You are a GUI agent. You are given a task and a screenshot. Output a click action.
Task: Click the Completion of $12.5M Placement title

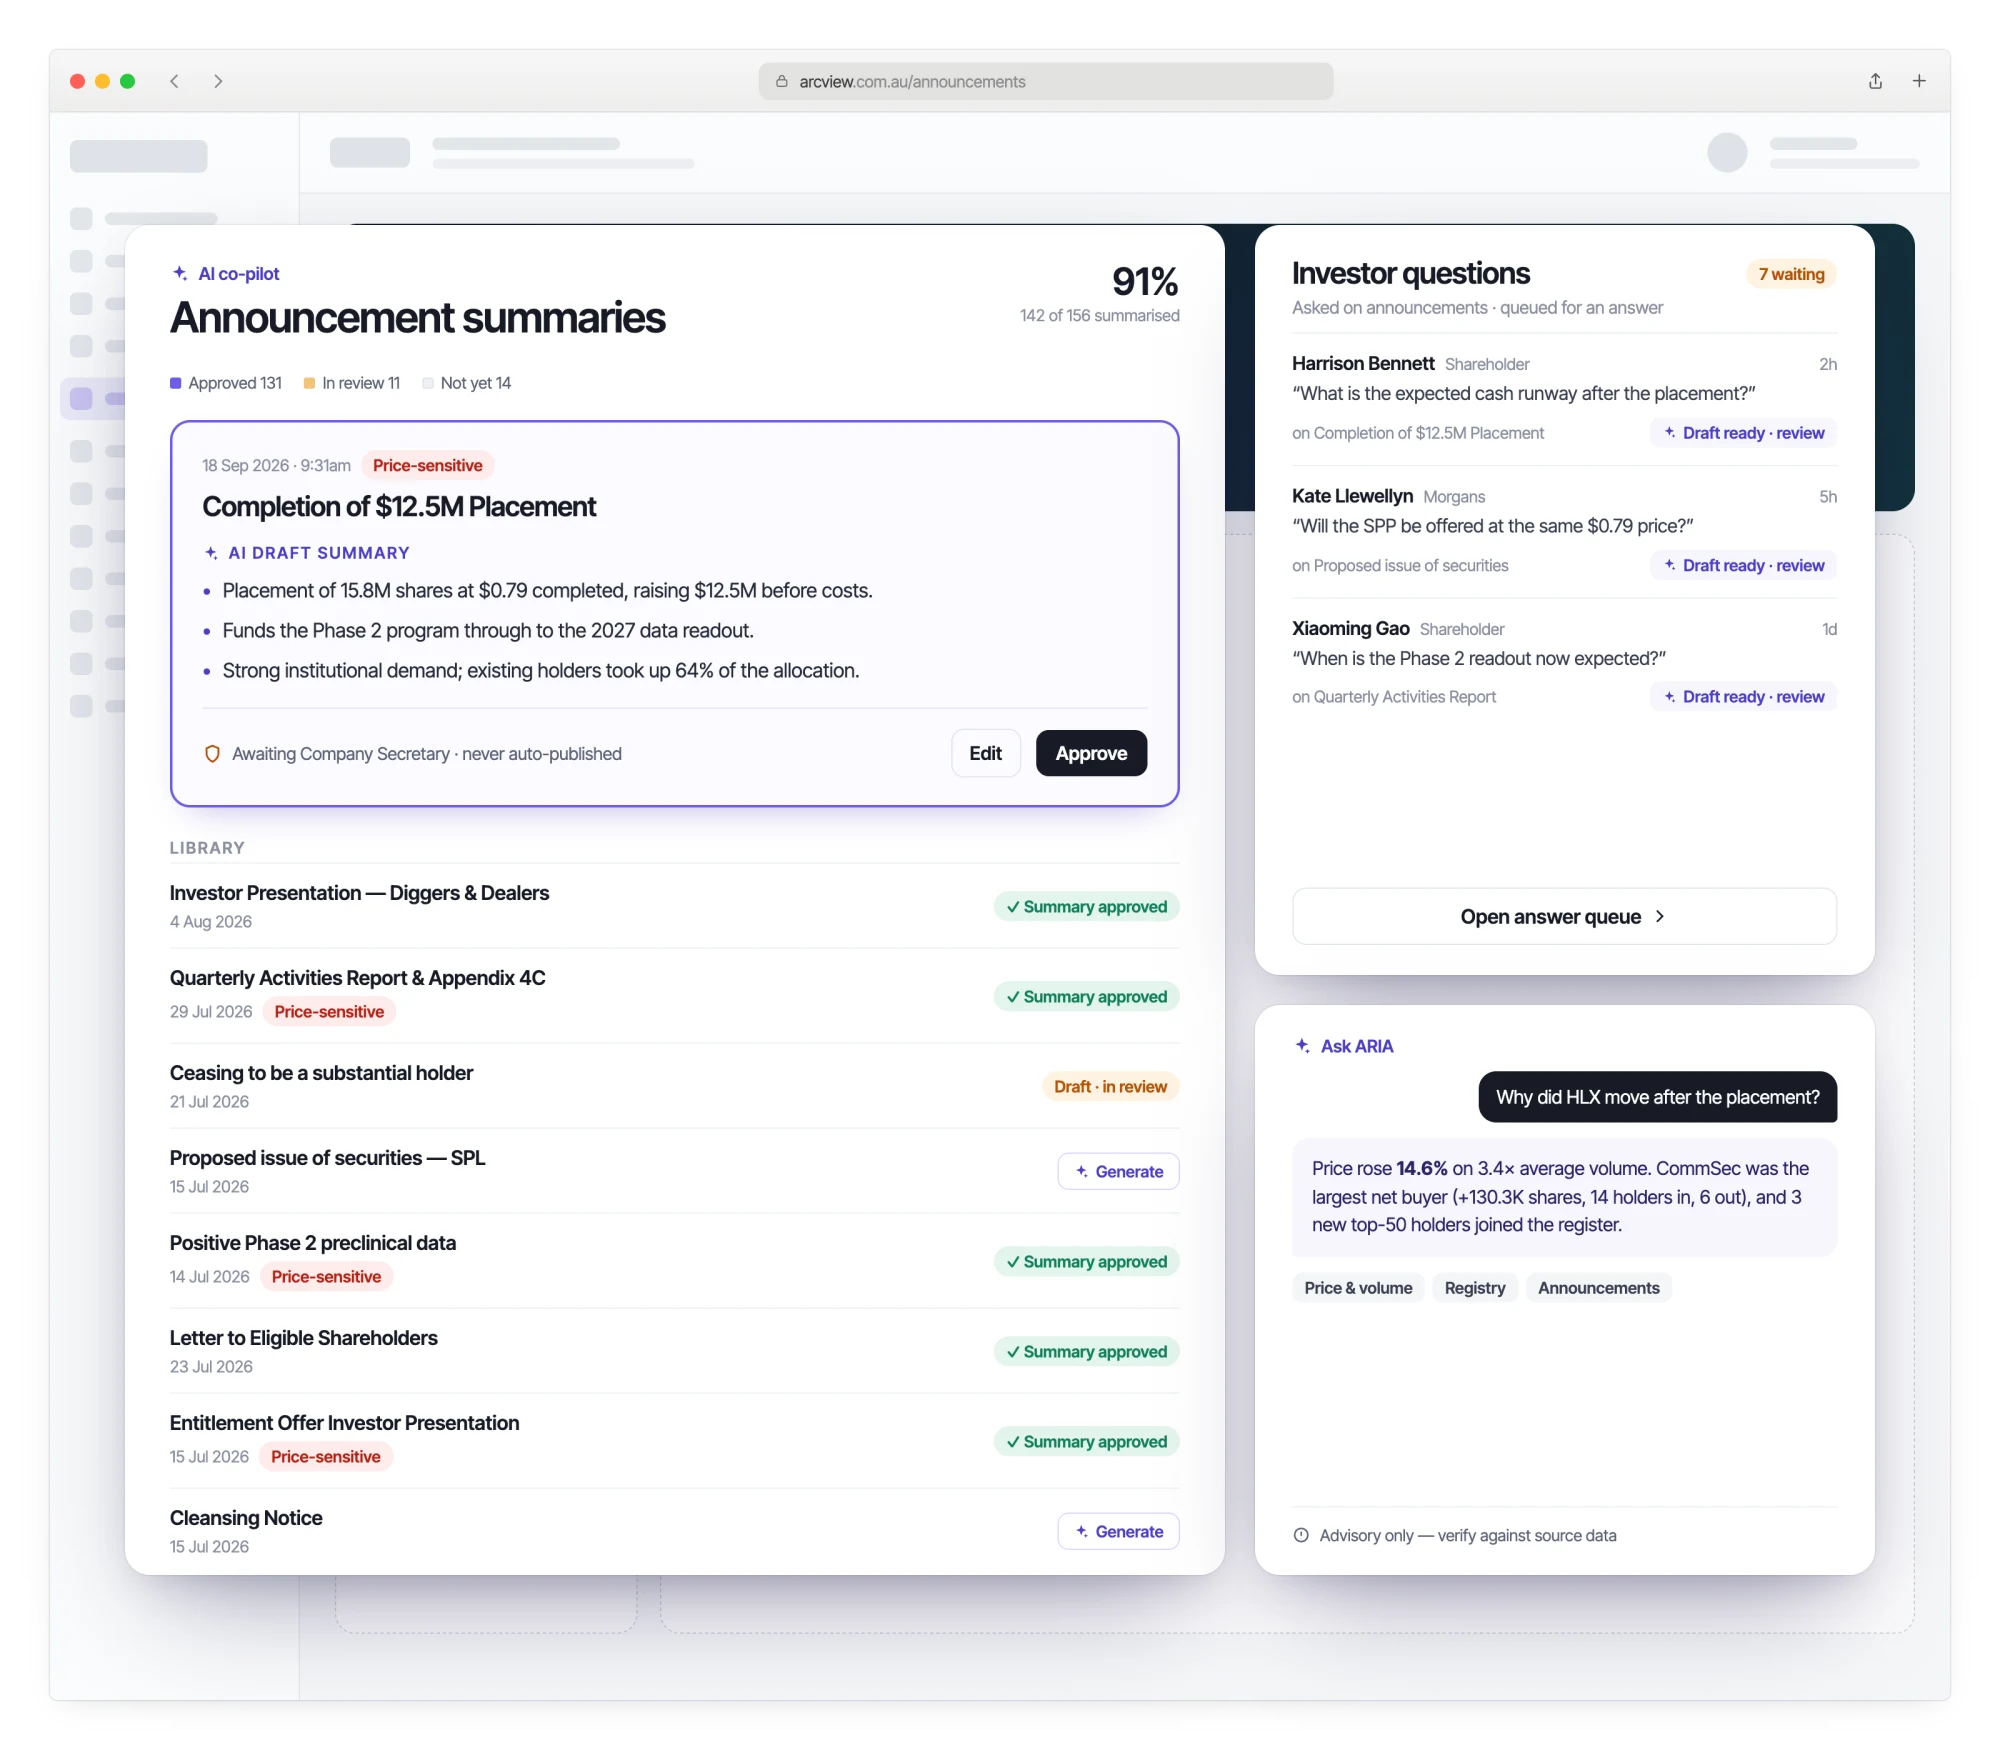coord(399,507)
